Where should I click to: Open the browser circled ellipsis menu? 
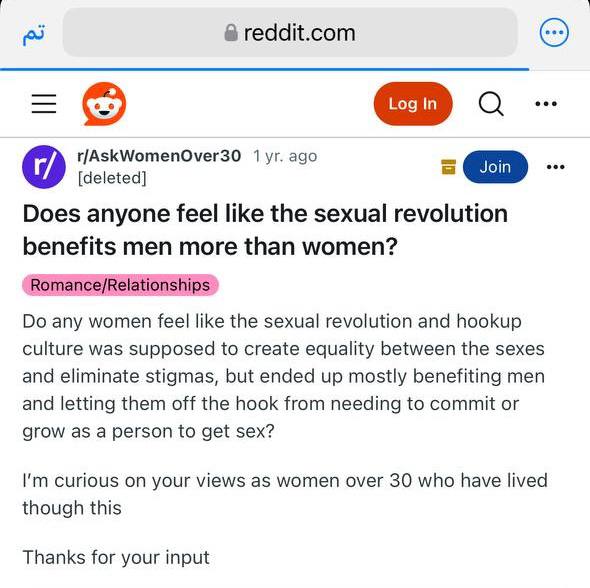coord(554,32)
